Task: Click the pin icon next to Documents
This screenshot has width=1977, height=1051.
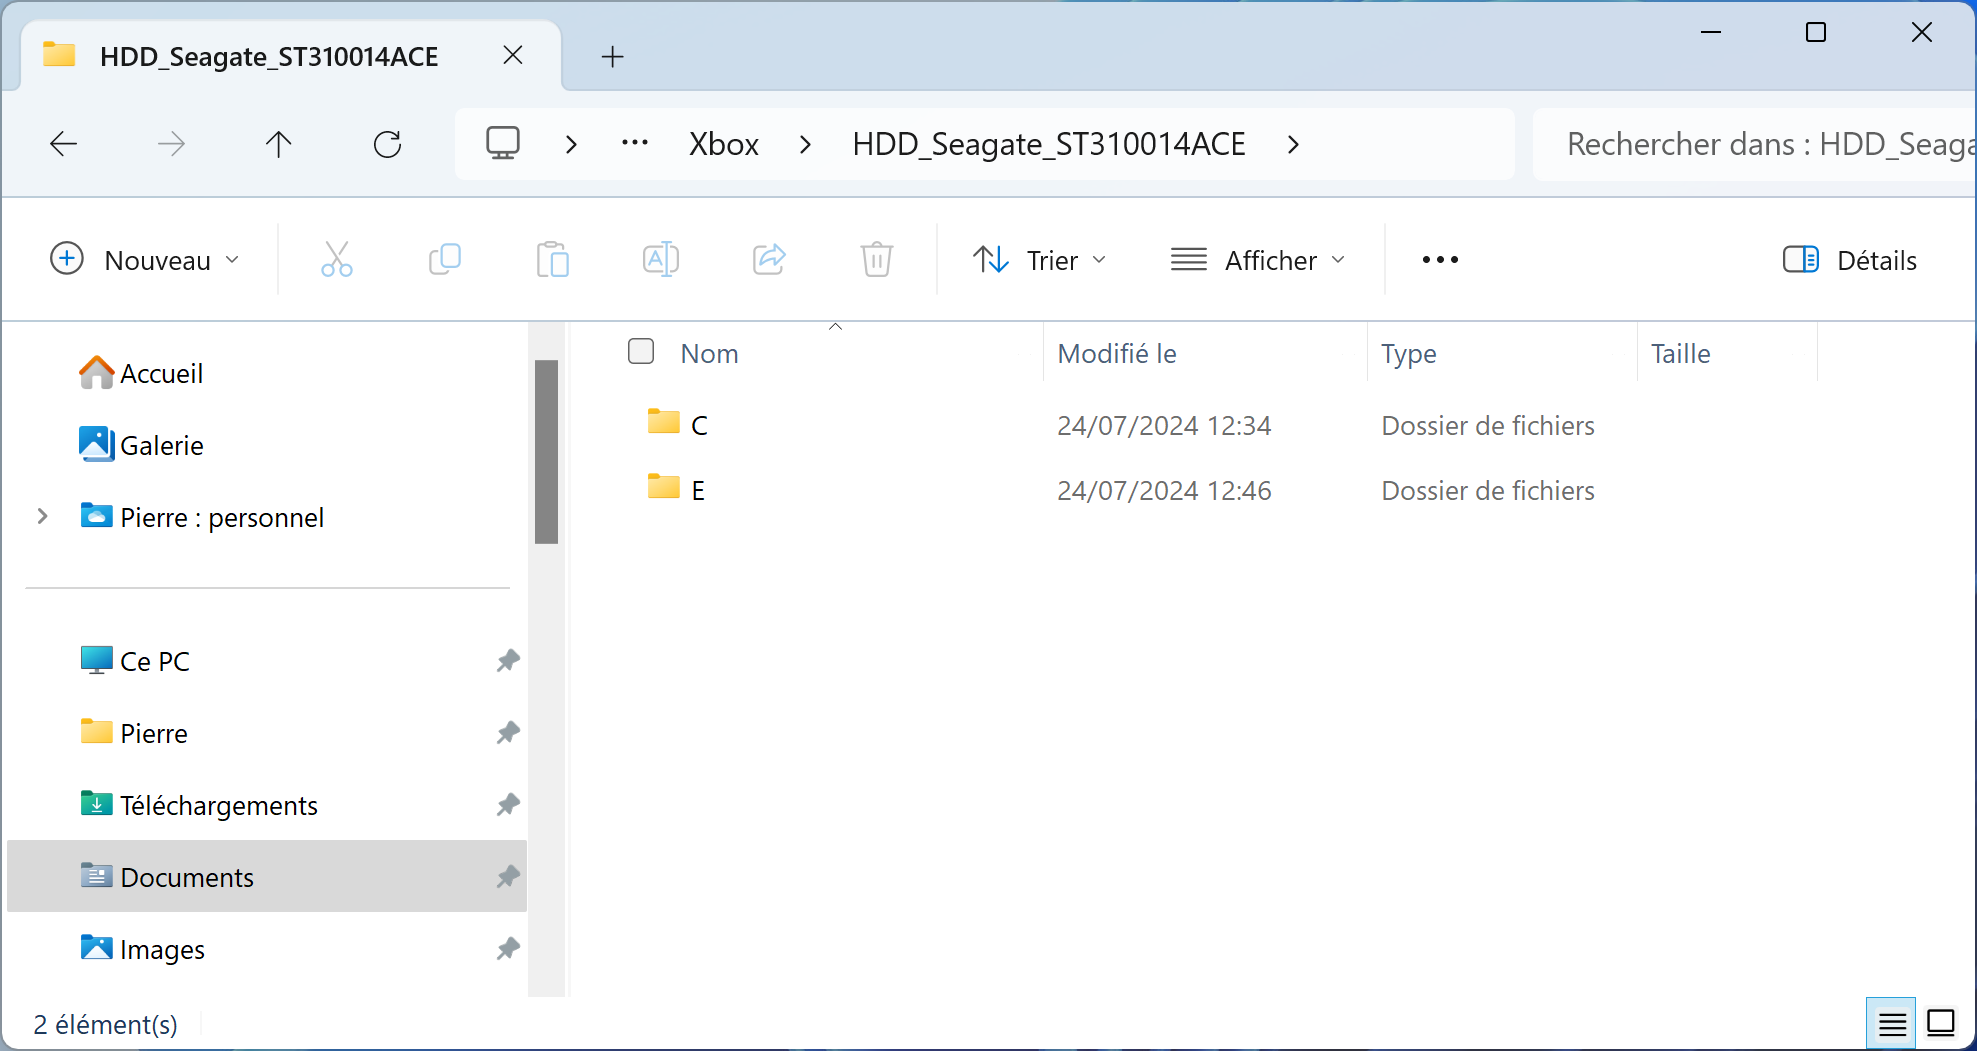Action: click(x=508, y=877)
